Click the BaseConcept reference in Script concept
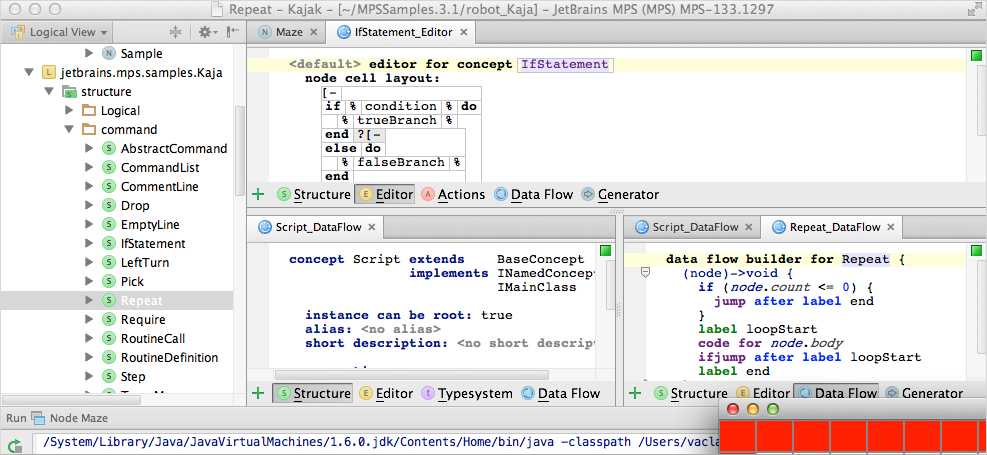The height and width of the screenshot is (455, 987). [x=541, y=259]
